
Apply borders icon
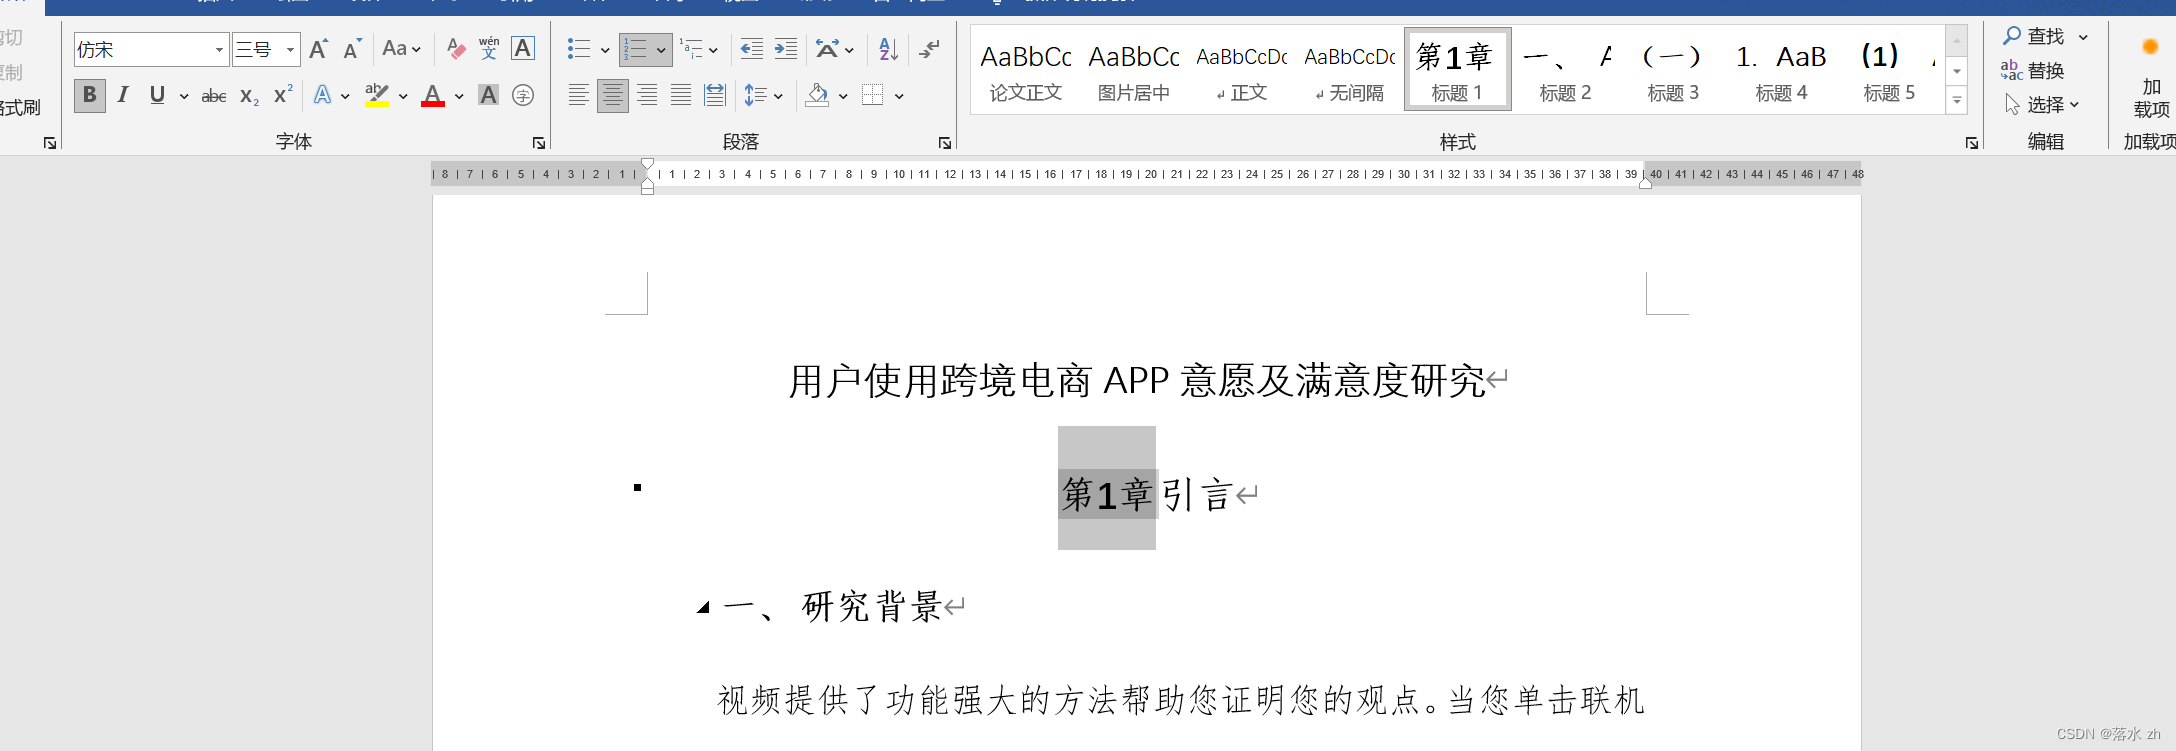[x=873, y=96]
